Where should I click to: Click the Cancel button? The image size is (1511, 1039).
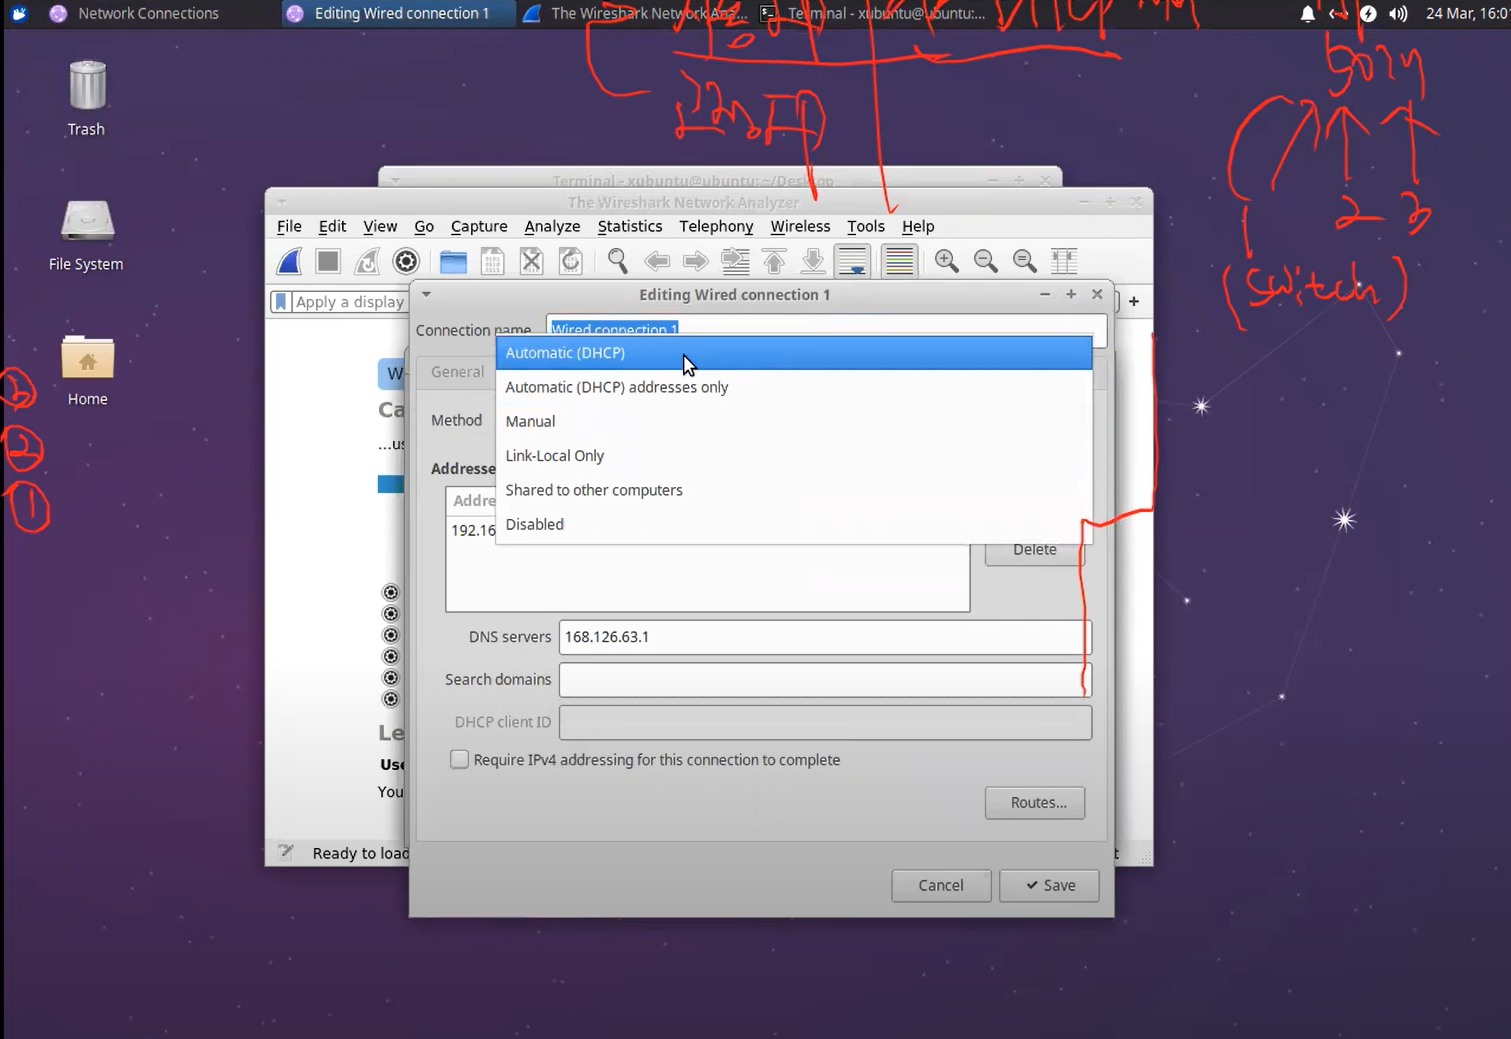941,885
